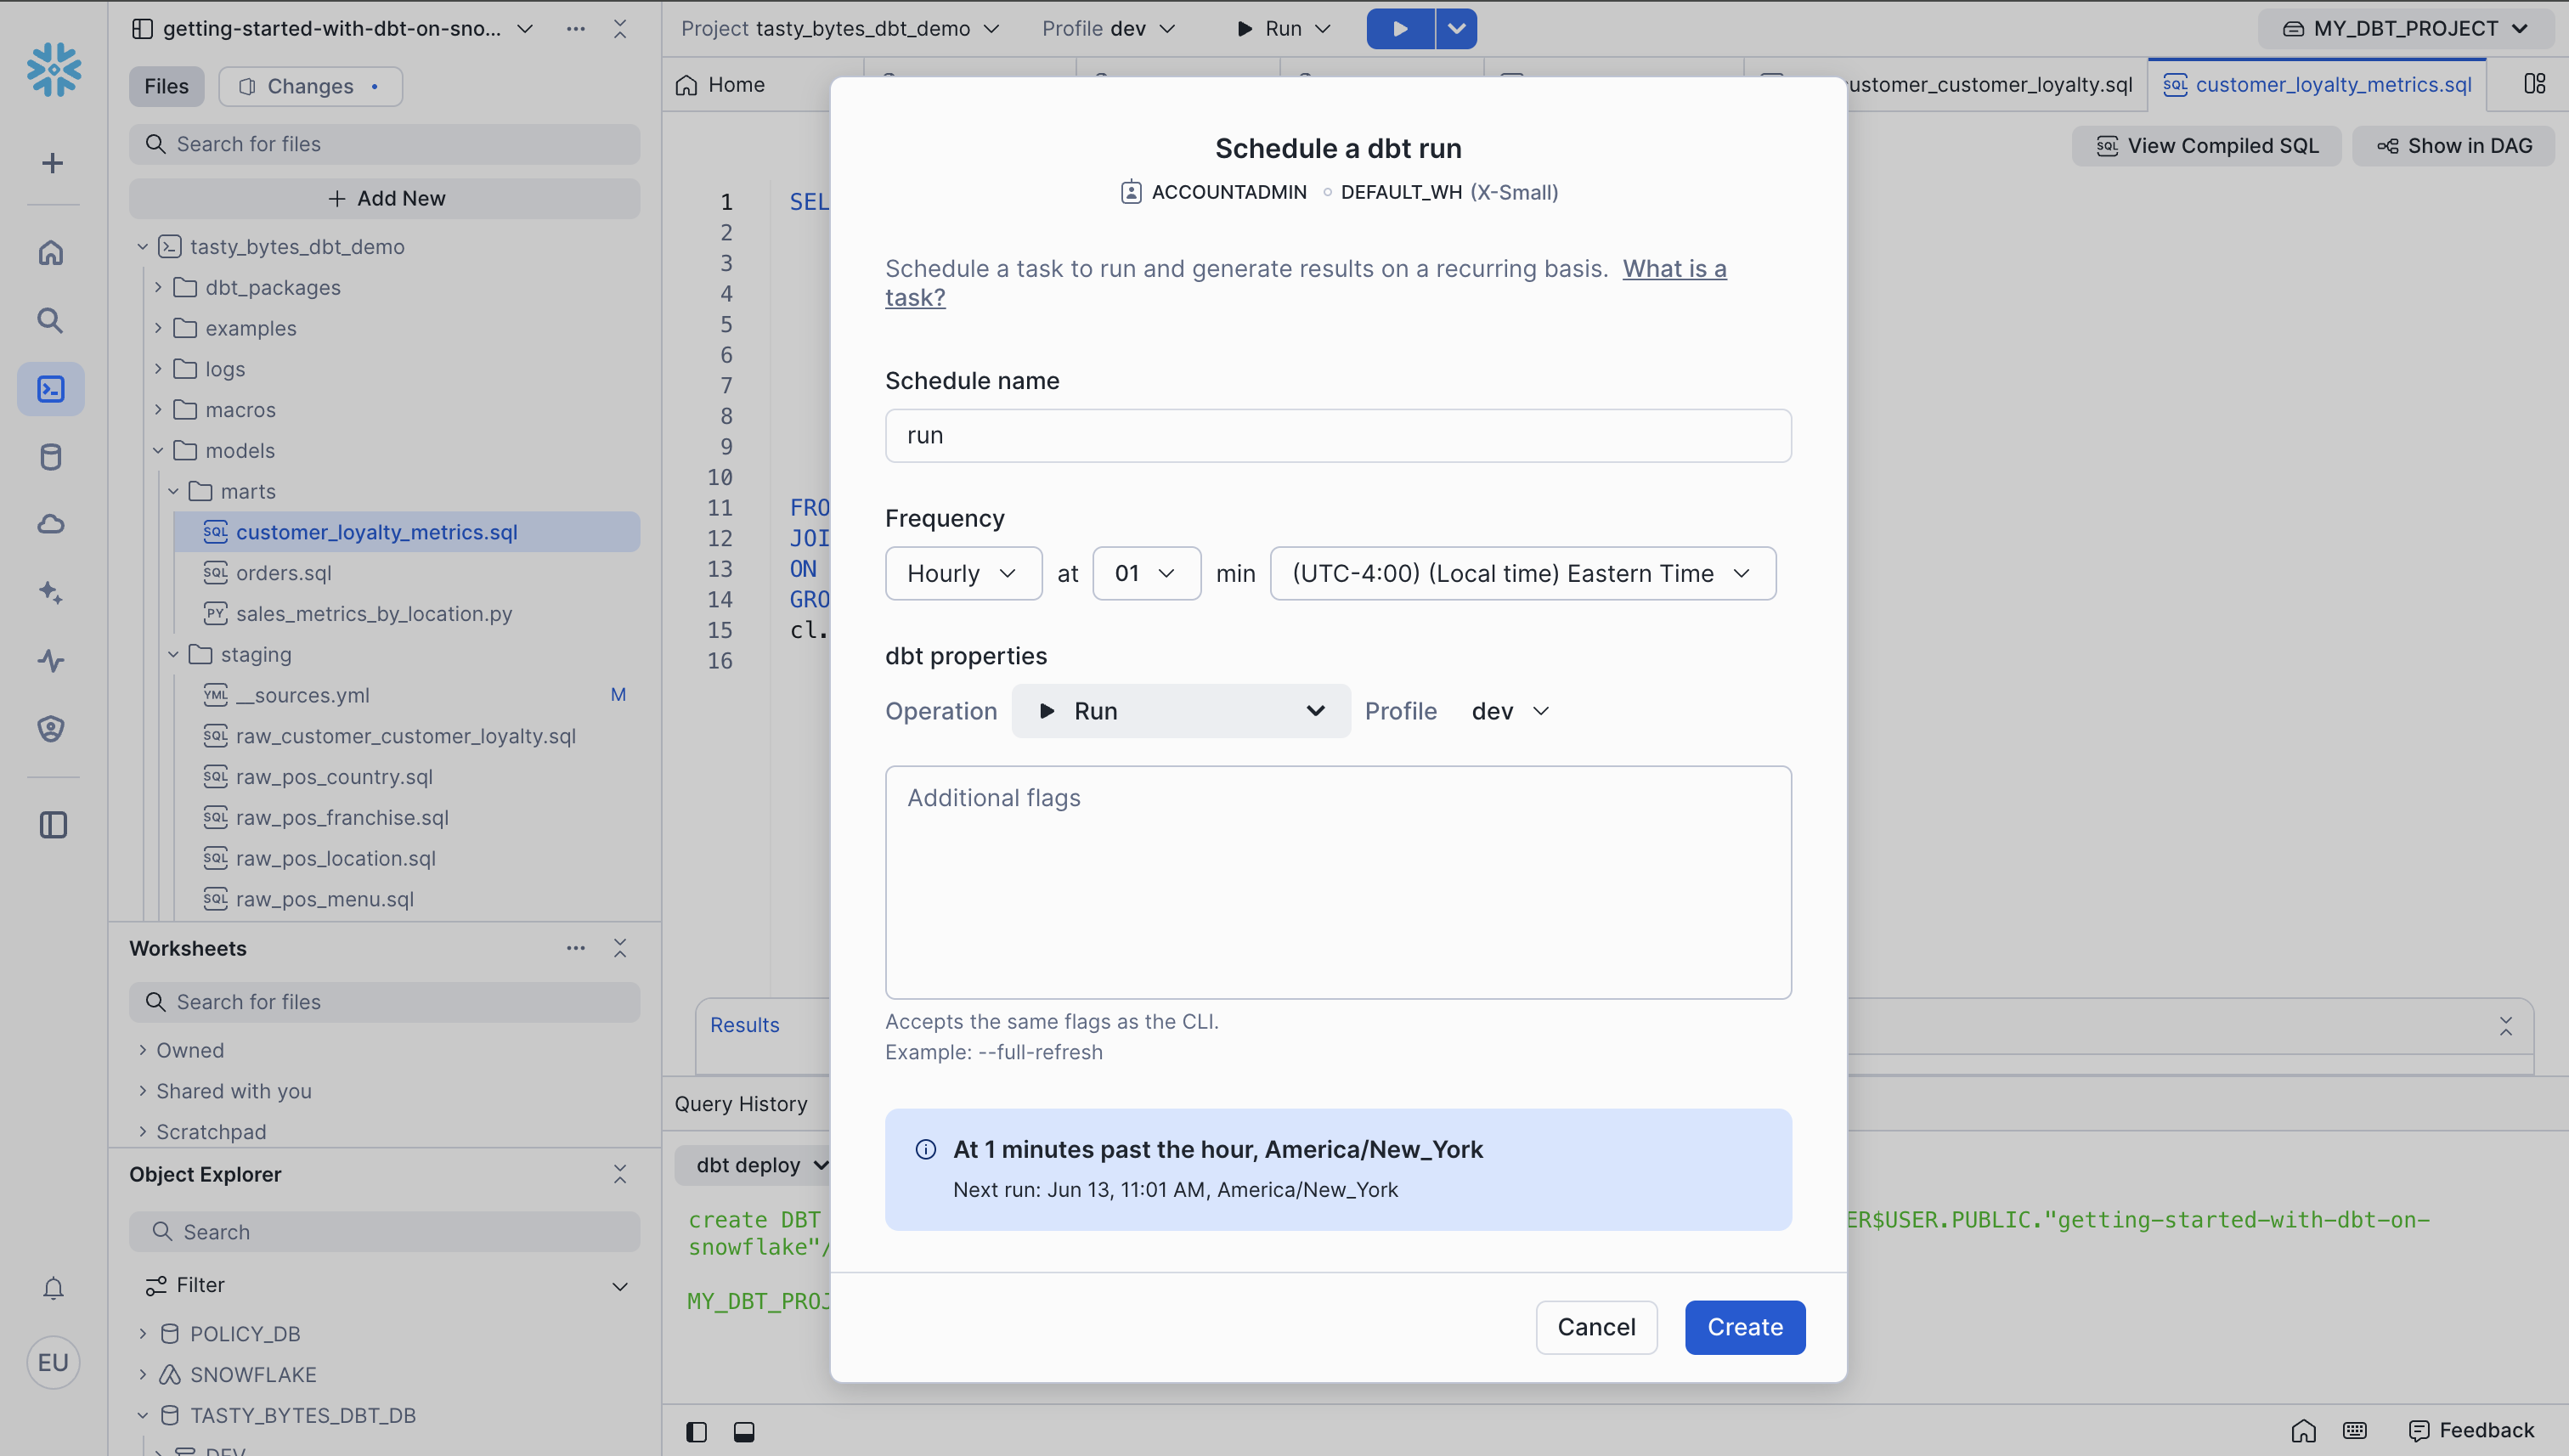Click the Schedule name input field

(x=1338, y=435)
